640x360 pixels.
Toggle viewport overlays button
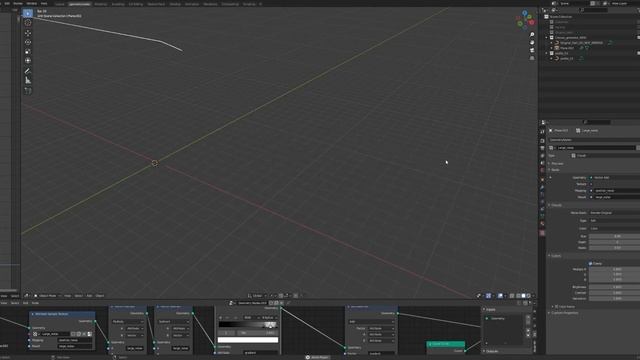tap(500, 296)
